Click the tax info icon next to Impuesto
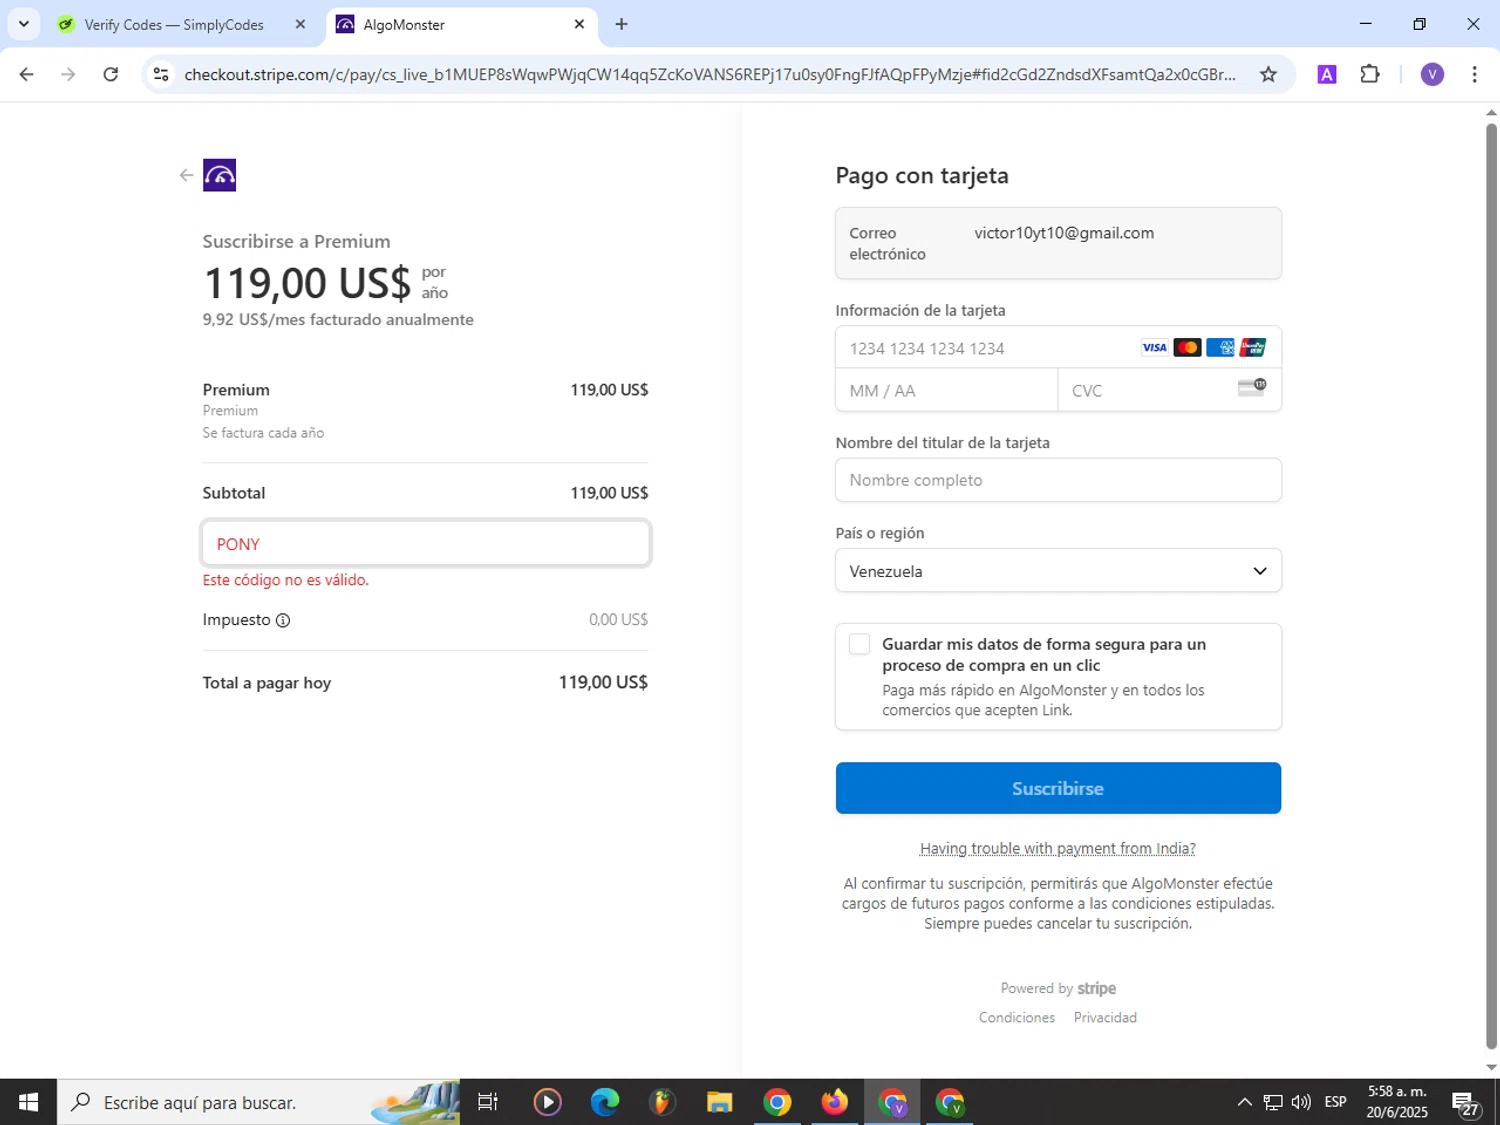Image resolution: width=1500 pixels, height=1125 pixels. [283, 620]
